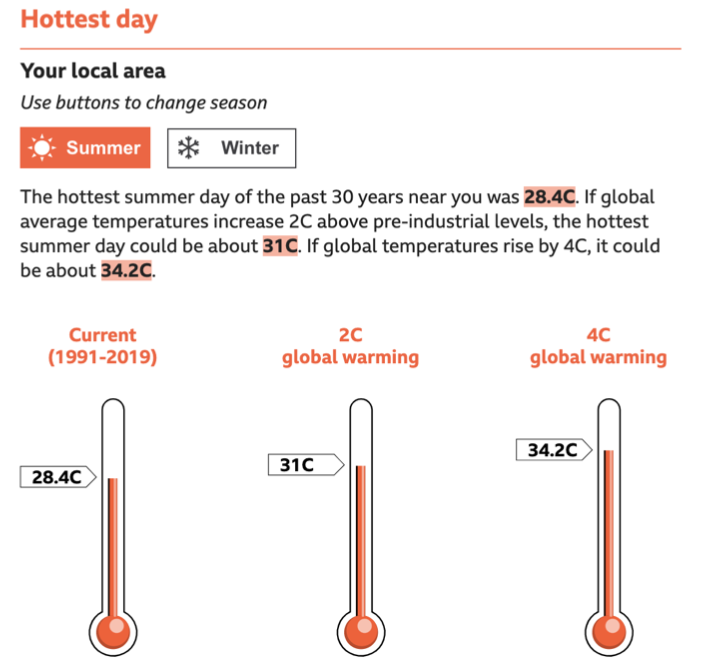706x662 pixels.
Task: Click the 4C global warming column title
Action: coord(598,346)
